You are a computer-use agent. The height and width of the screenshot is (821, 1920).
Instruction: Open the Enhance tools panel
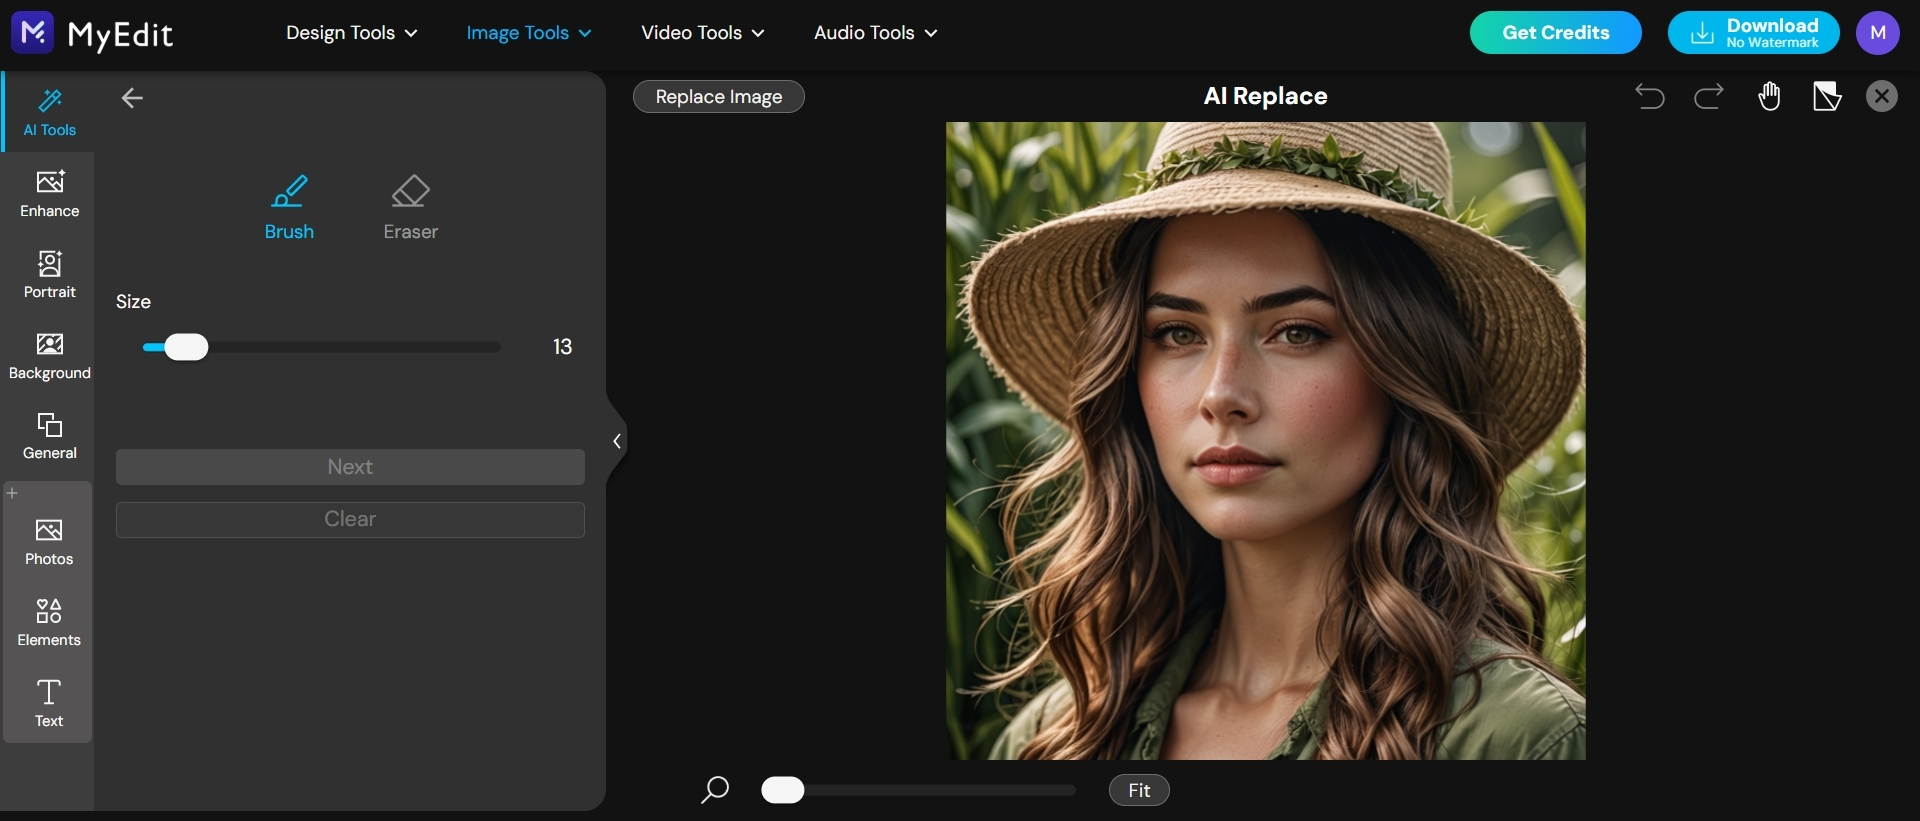point(49,194)
